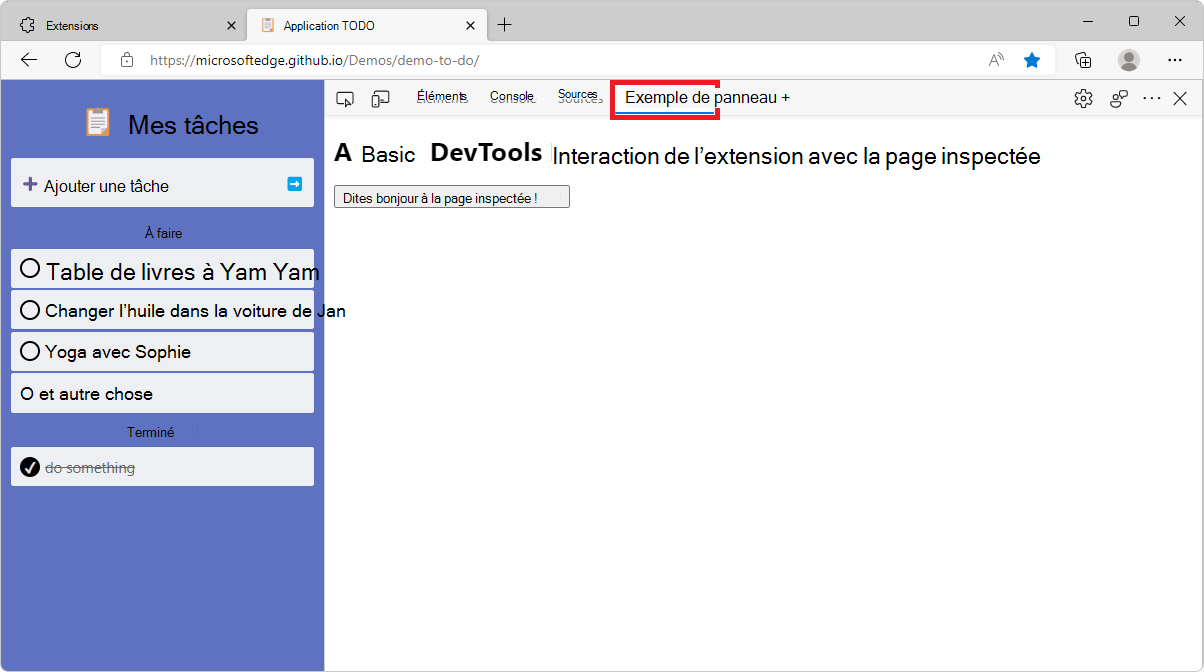The image size is (1204, 672).
Task: Add the page to favorites with the star
Action: pos(1032,60)
